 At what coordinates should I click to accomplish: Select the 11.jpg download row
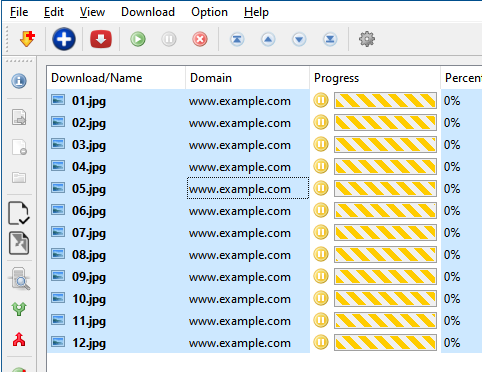point(265,320)
